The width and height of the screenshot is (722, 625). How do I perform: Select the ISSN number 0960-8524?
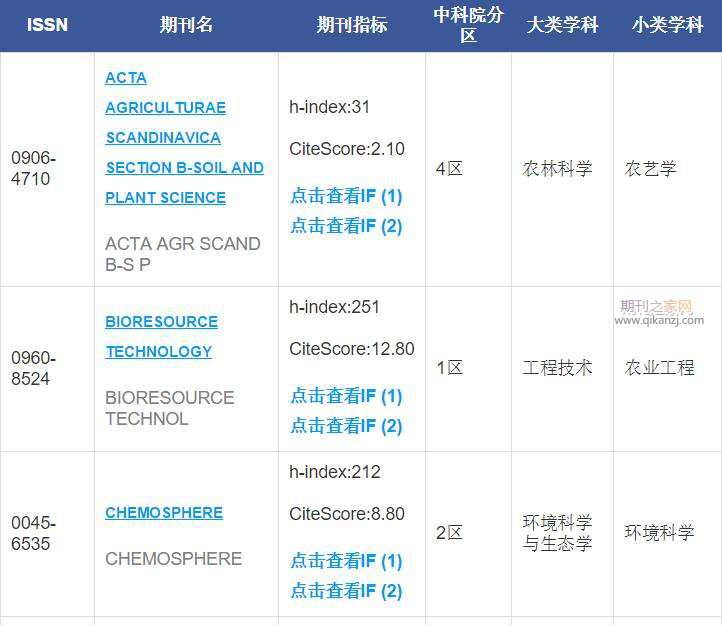33,368
